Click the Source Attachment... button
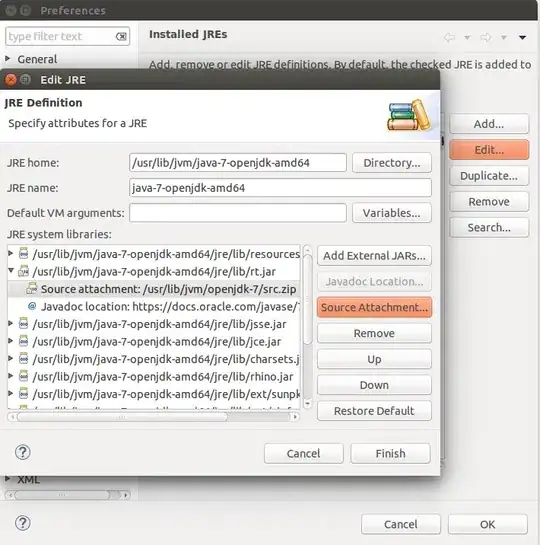The height and width of the screenshot is (545, 540). tap(374, 307)
